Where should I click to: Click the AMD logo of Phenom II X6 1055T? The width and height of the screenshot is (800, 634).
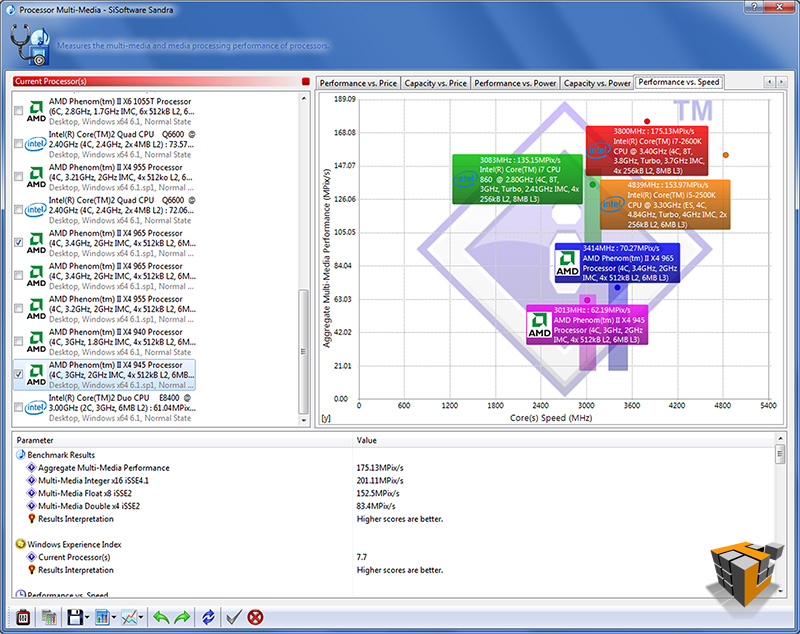click(36, 111)
